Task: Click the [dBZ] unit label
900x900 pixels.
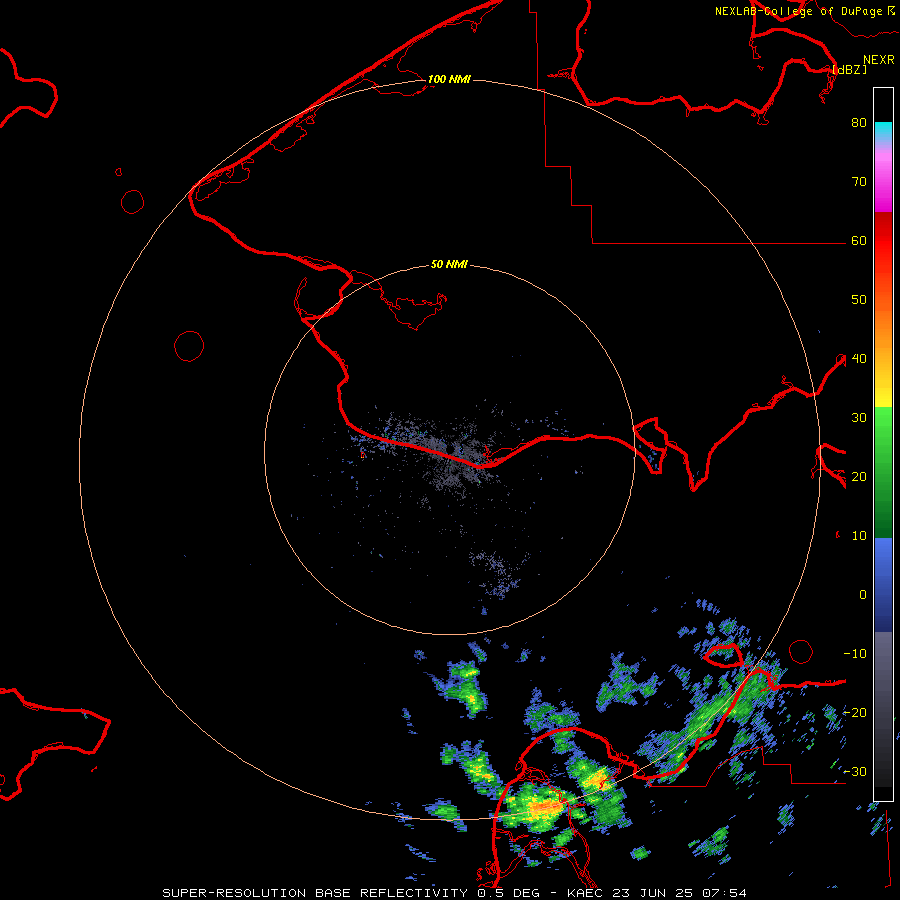Action: tap(849, 70)
